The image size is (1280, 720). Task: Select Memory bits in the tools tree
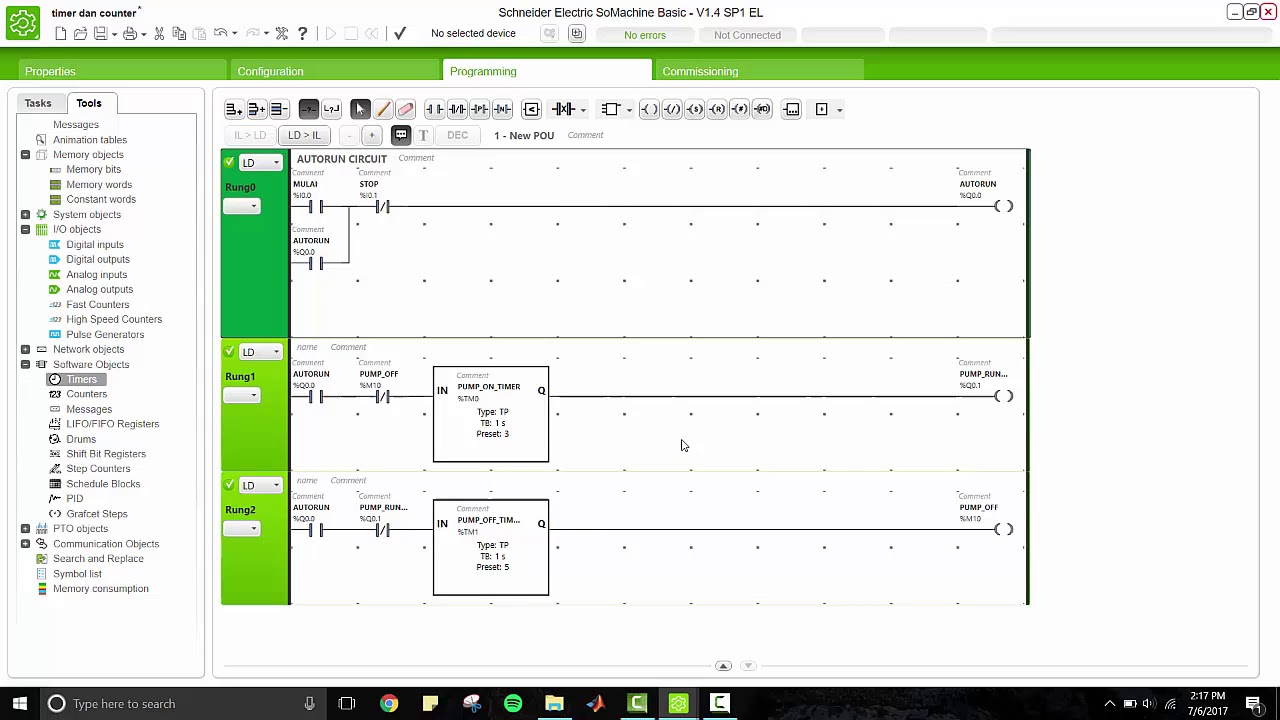(x=93, y=169)
